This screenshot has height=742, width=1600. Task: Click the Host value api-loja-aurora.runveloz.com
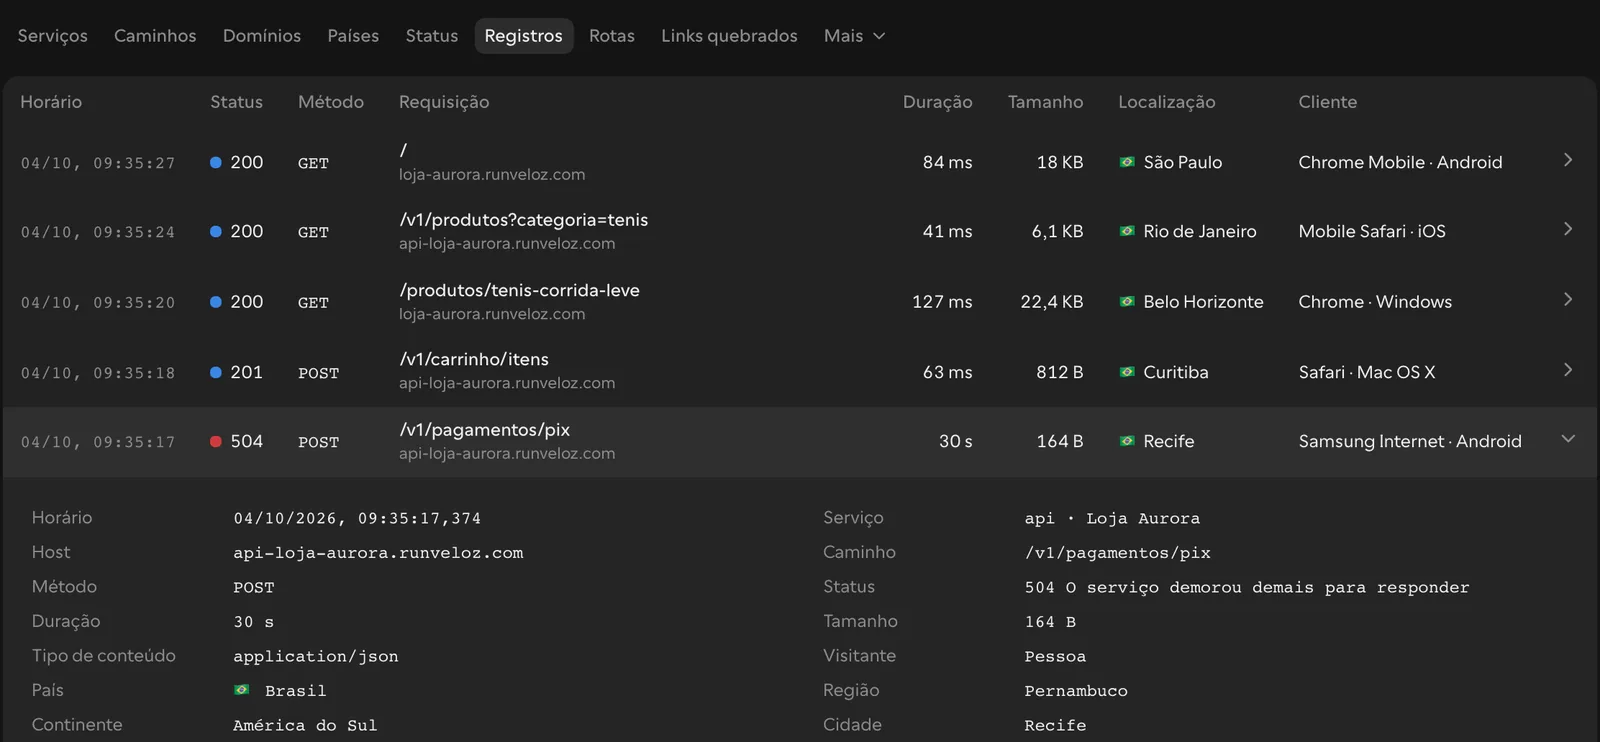pyautogui.click(x=378, y=553)
